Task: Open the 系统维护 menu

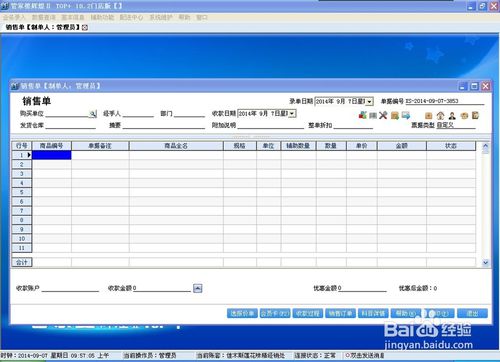Action: click(x=161, y=17)
